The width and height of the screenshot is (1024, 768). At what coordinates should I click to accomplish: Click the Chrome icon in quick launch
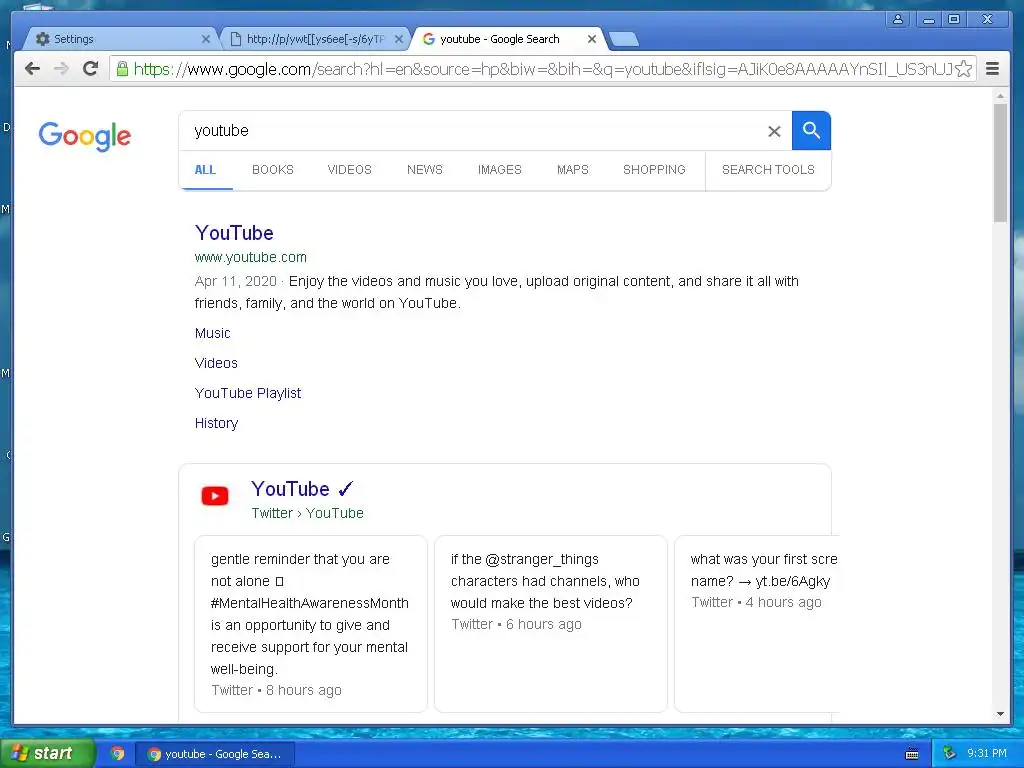pos(118,754)
